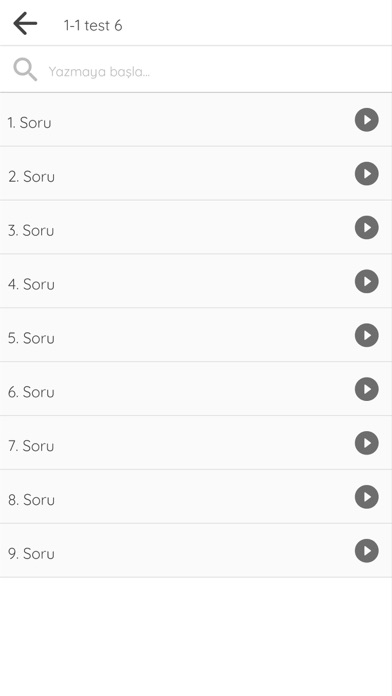Play the 2. Soru video
The width and height of the screenshot is (392, 696).
tap(366, 174)
